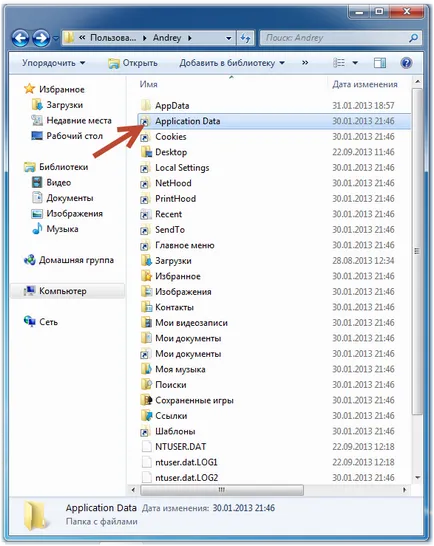Open Недавние места in sidebar
Image resolution: width=434 pixels, height=546 pixels.
(79, 120)
